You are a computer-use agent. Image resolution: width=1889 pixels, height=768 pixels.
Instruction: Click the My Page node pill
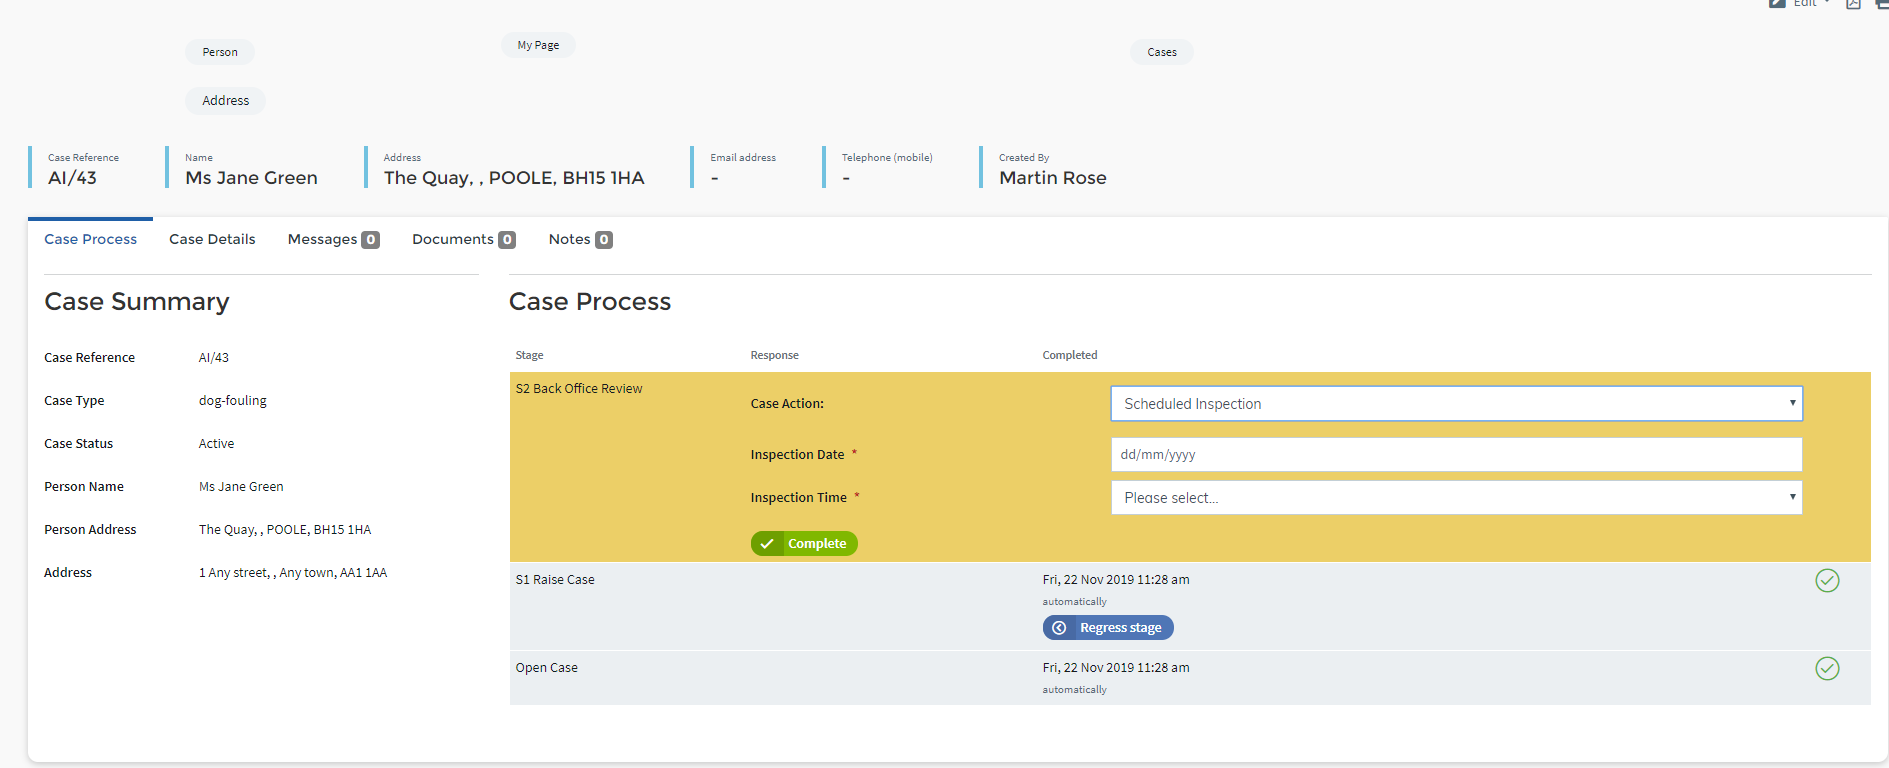click(538, 45)
